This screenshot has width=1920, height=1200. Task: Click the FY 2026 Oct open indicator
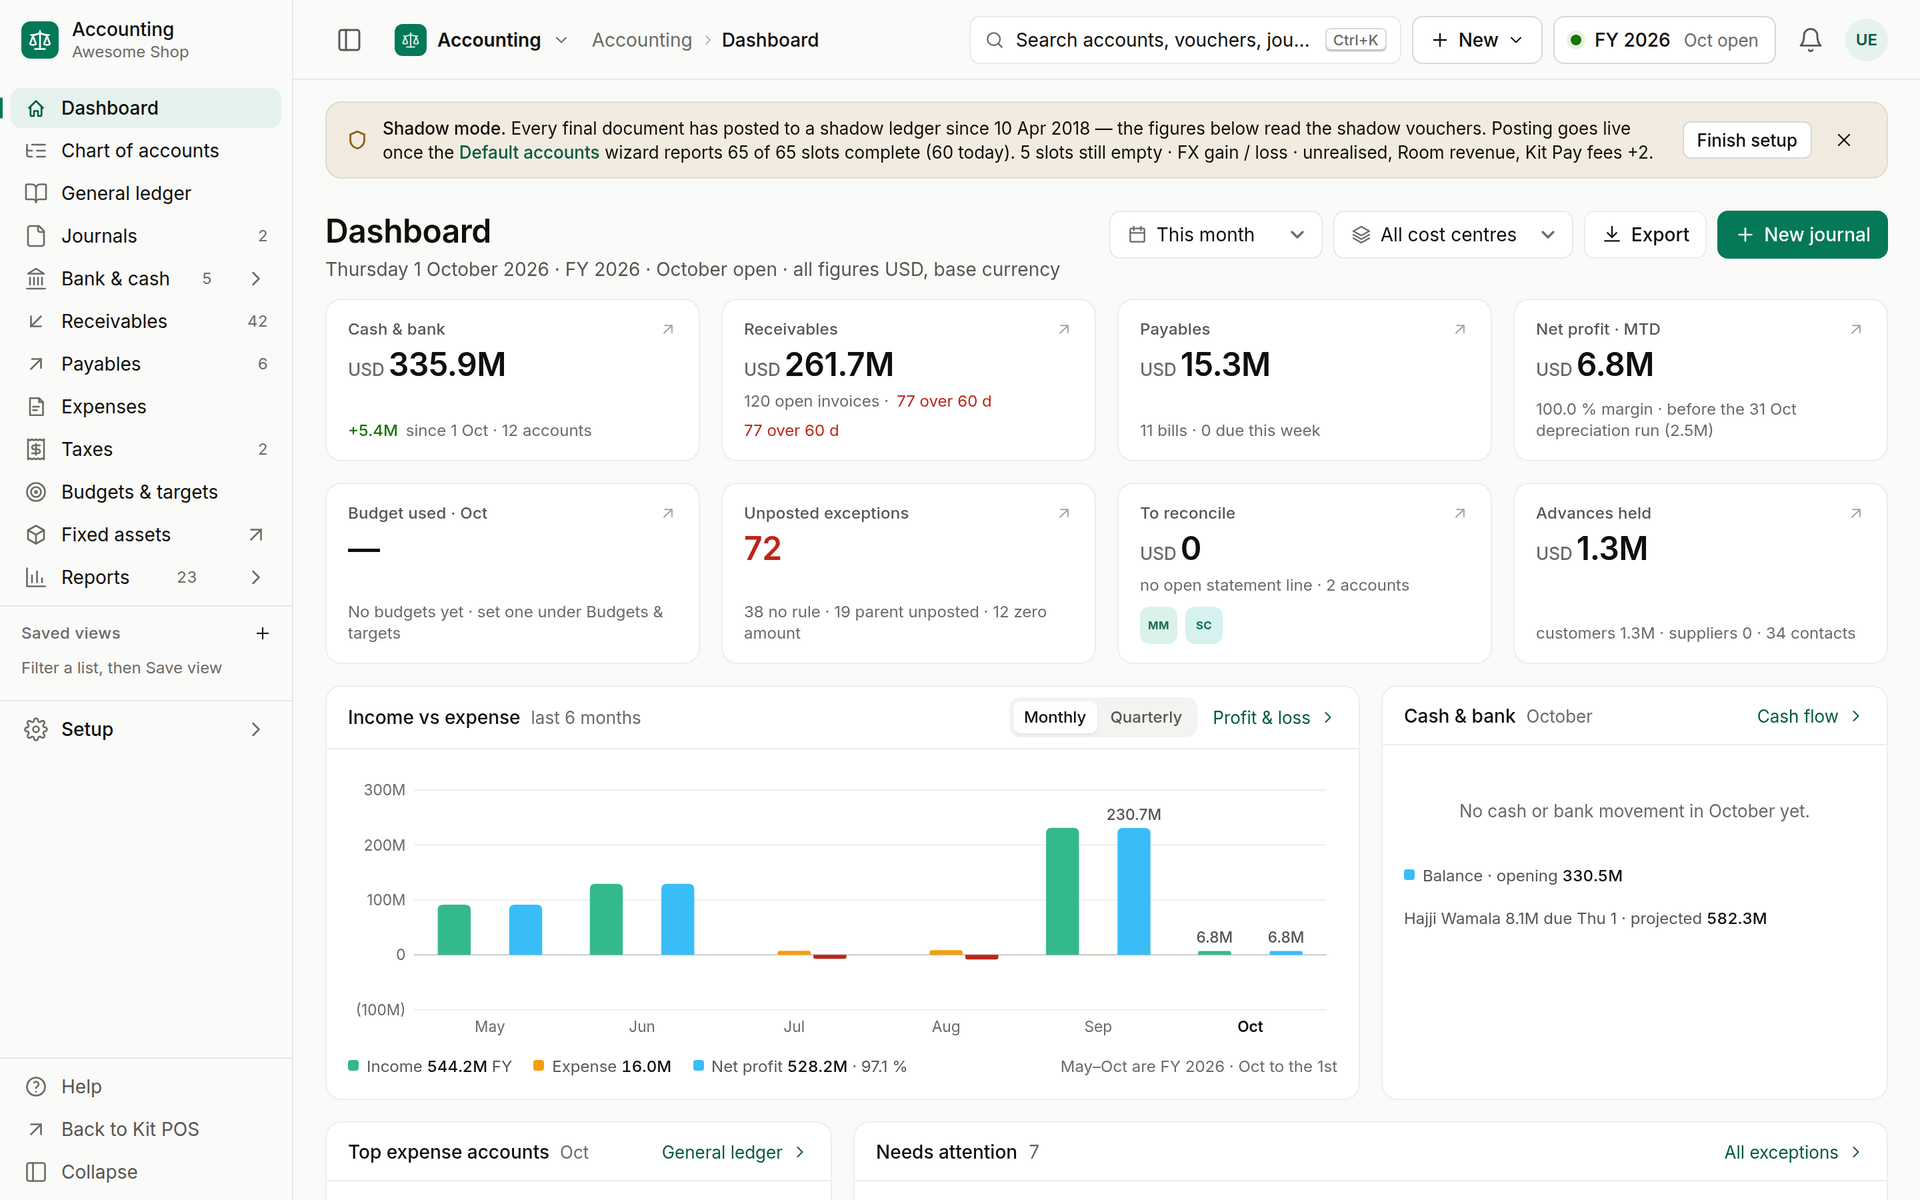(1664, 40)
